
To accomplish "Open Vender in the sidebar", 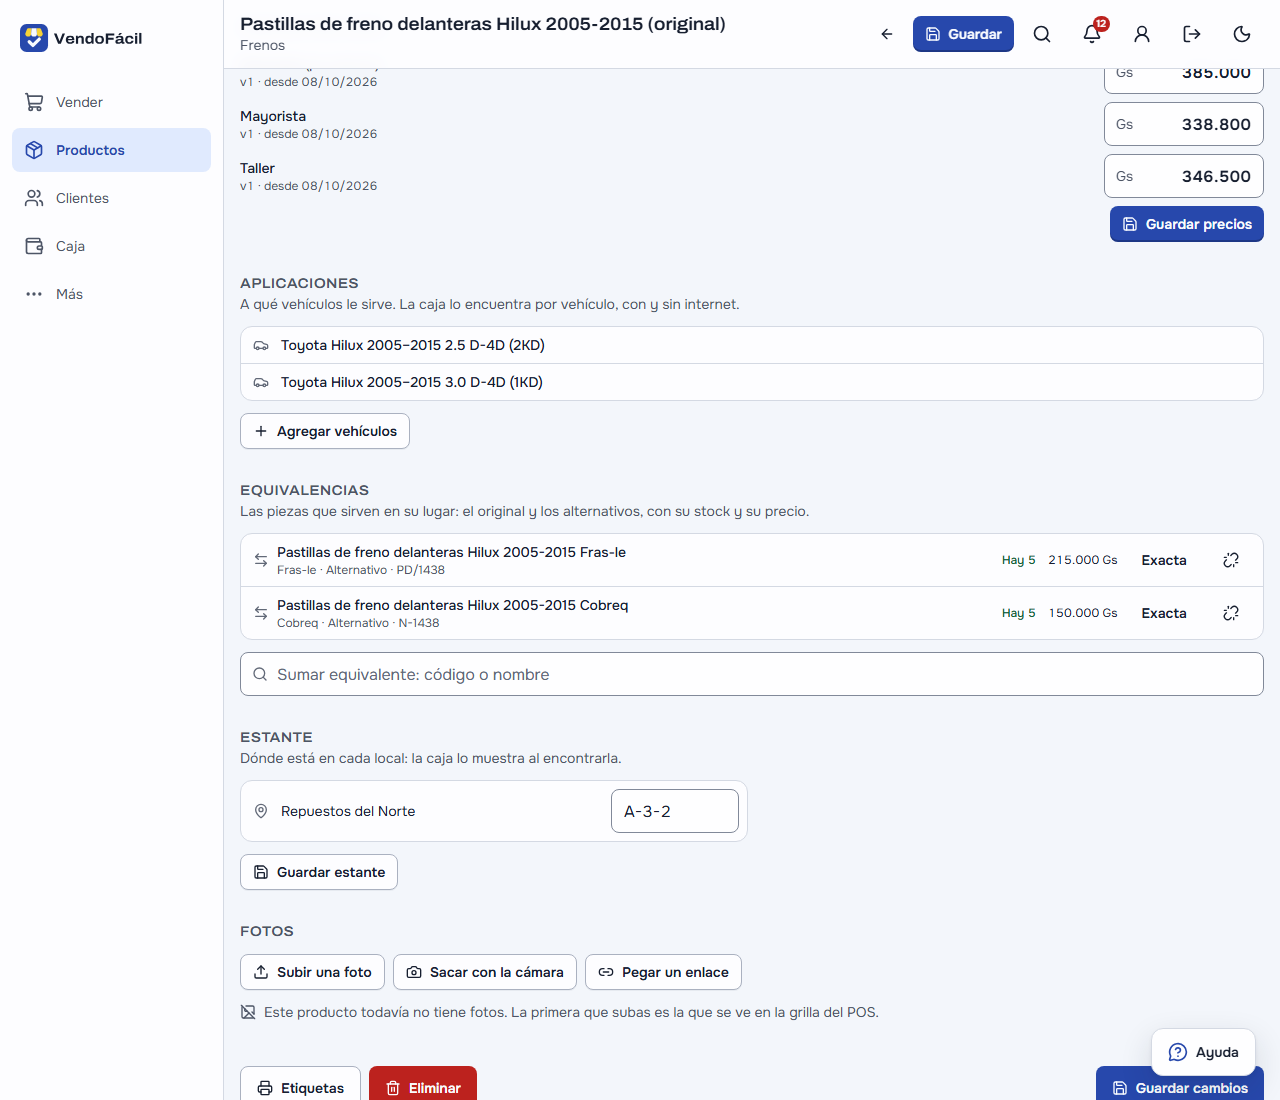I will point(111,102).
